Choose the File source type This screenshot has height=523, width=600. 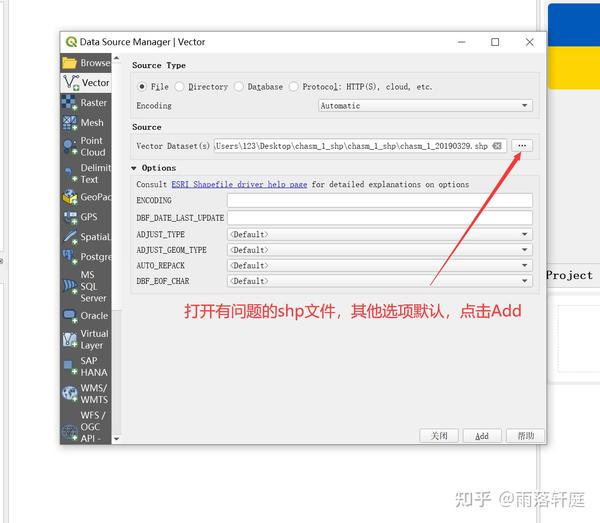tap(142, 87)
